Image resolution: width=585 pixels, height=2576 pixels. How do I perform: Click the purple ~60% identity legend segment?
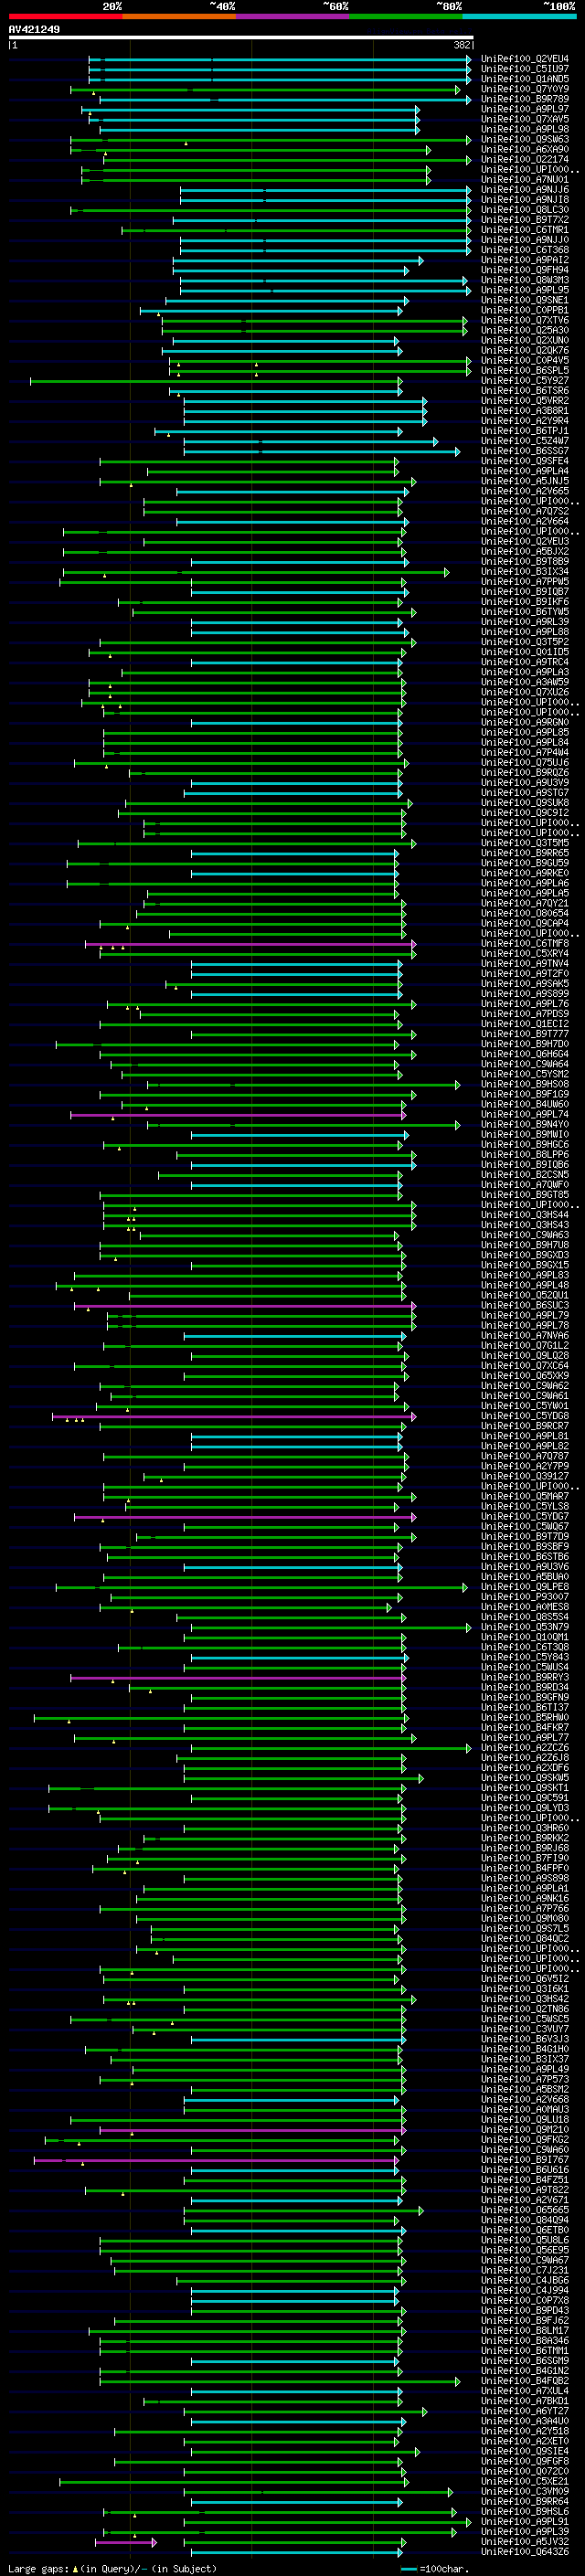coord(292,16)
